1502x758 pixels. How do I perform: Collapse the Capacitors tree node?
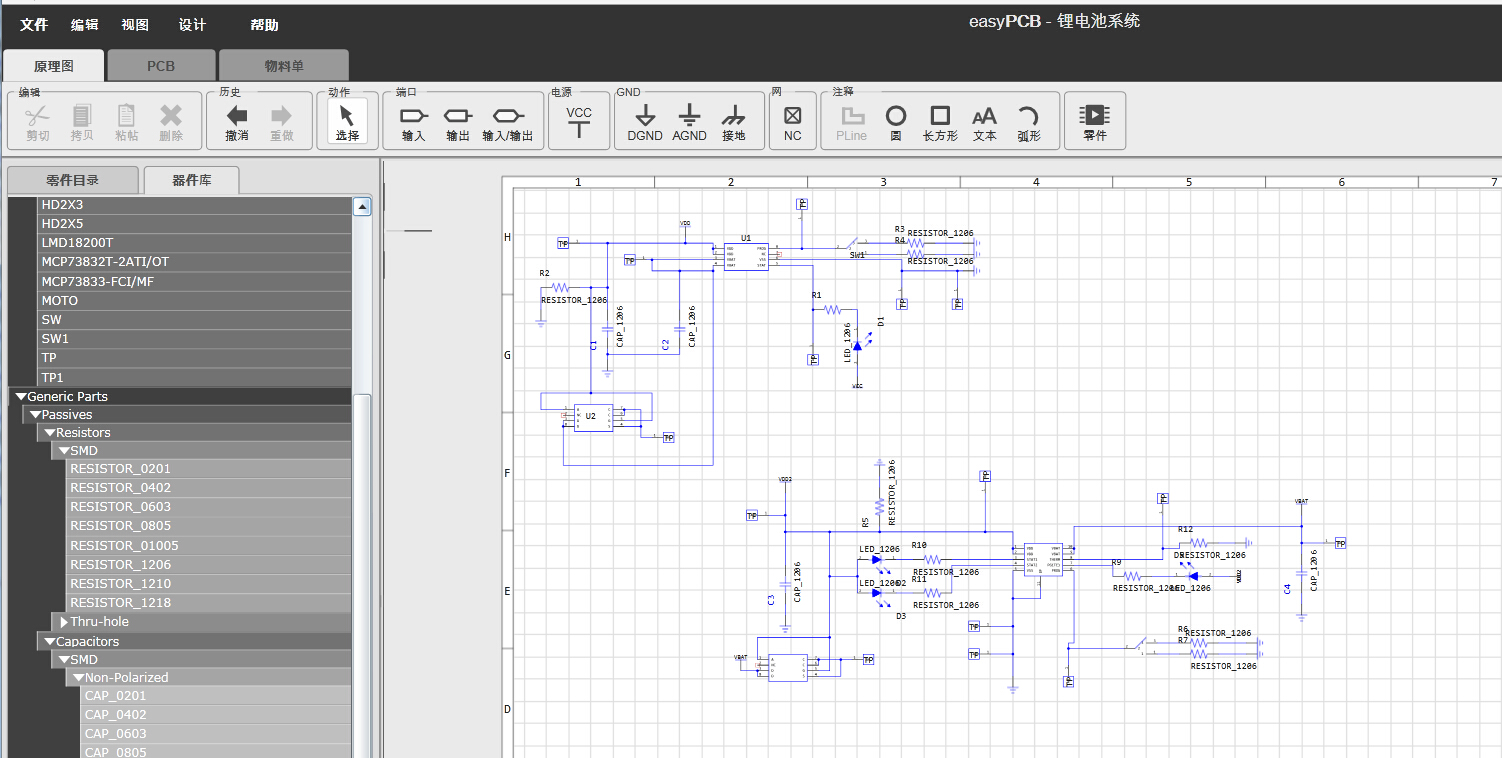coord(49,642)
